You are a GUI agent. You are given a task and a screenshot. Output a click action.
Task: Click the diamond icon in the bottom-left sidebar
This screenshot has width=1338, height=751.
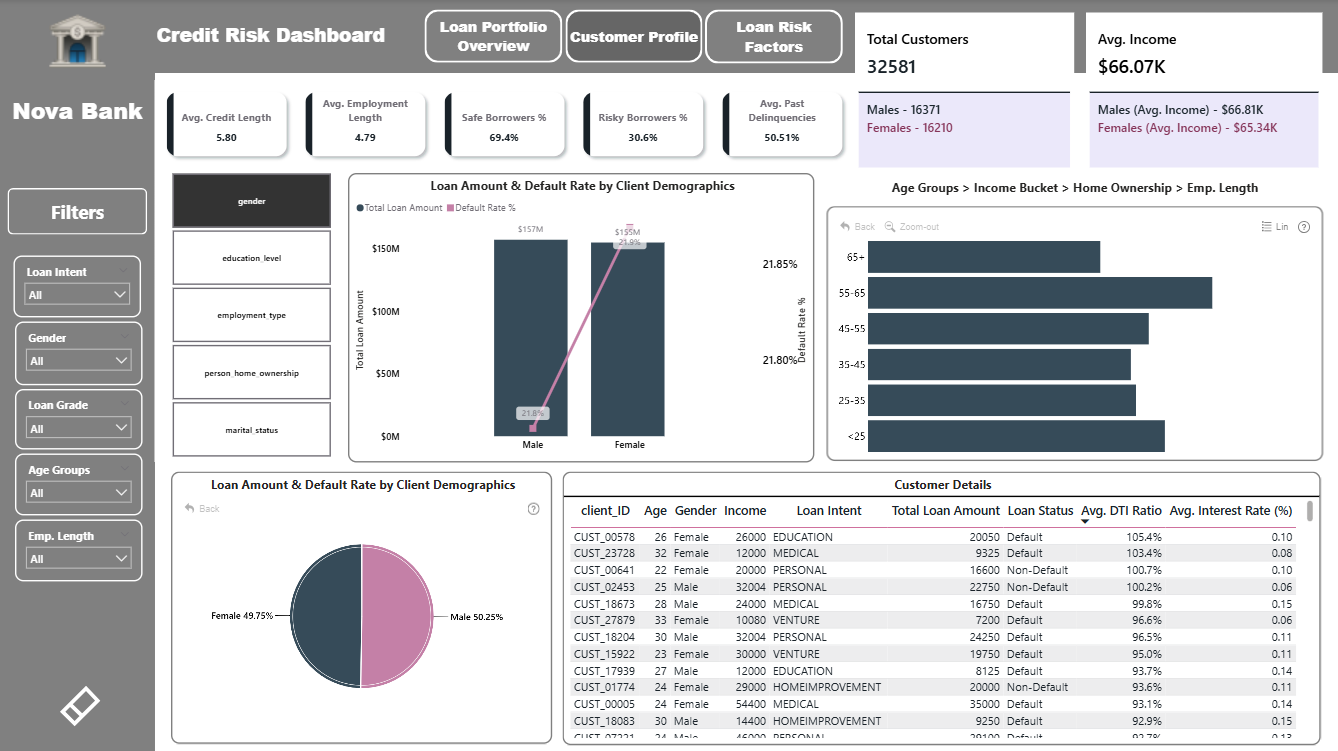[79, 706]
